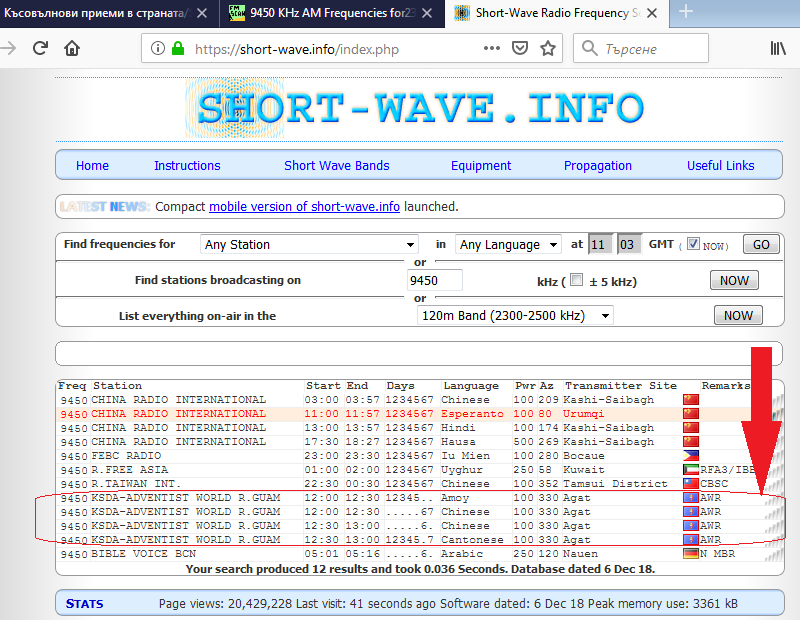Close the 9450 KHz AM Frequencies tab
This screenshot has height=620, width=800.
pyautogui.click(x=427, y=13)
